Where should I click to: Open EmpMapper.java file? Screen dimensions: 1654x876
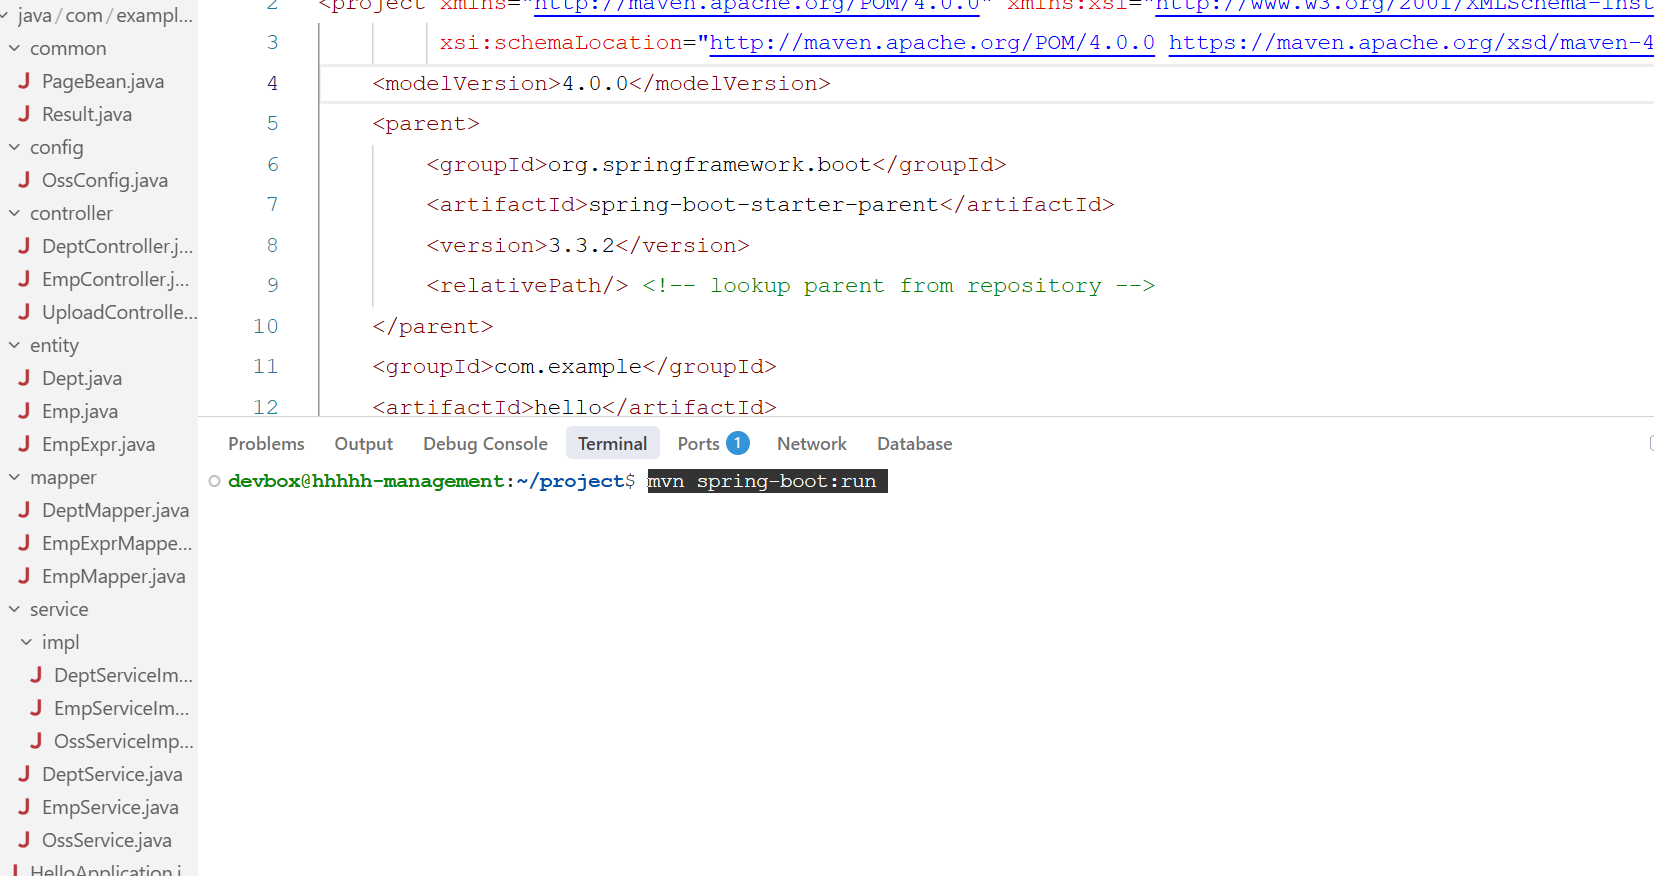pos(114,576)
